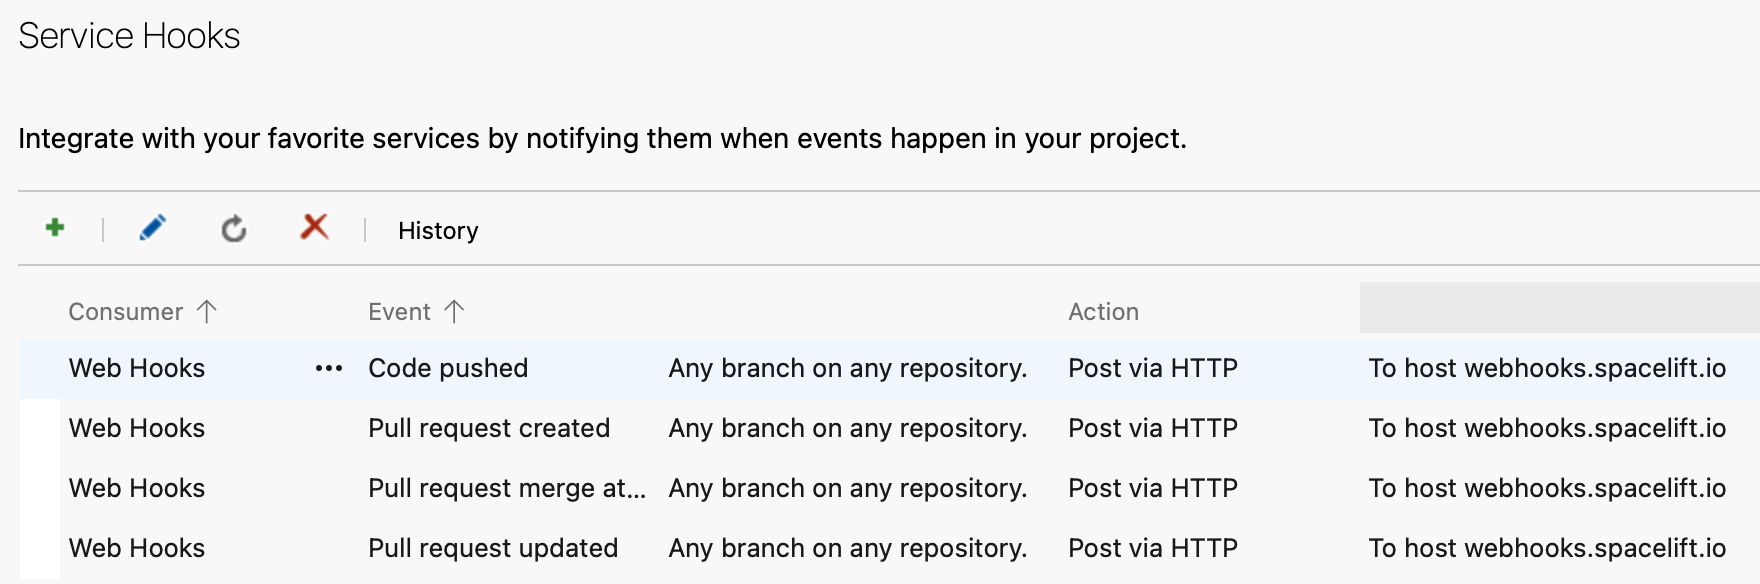Click the refresh subscriptions icon
The image size is (1760, 584).
click(x=234, y=229)
